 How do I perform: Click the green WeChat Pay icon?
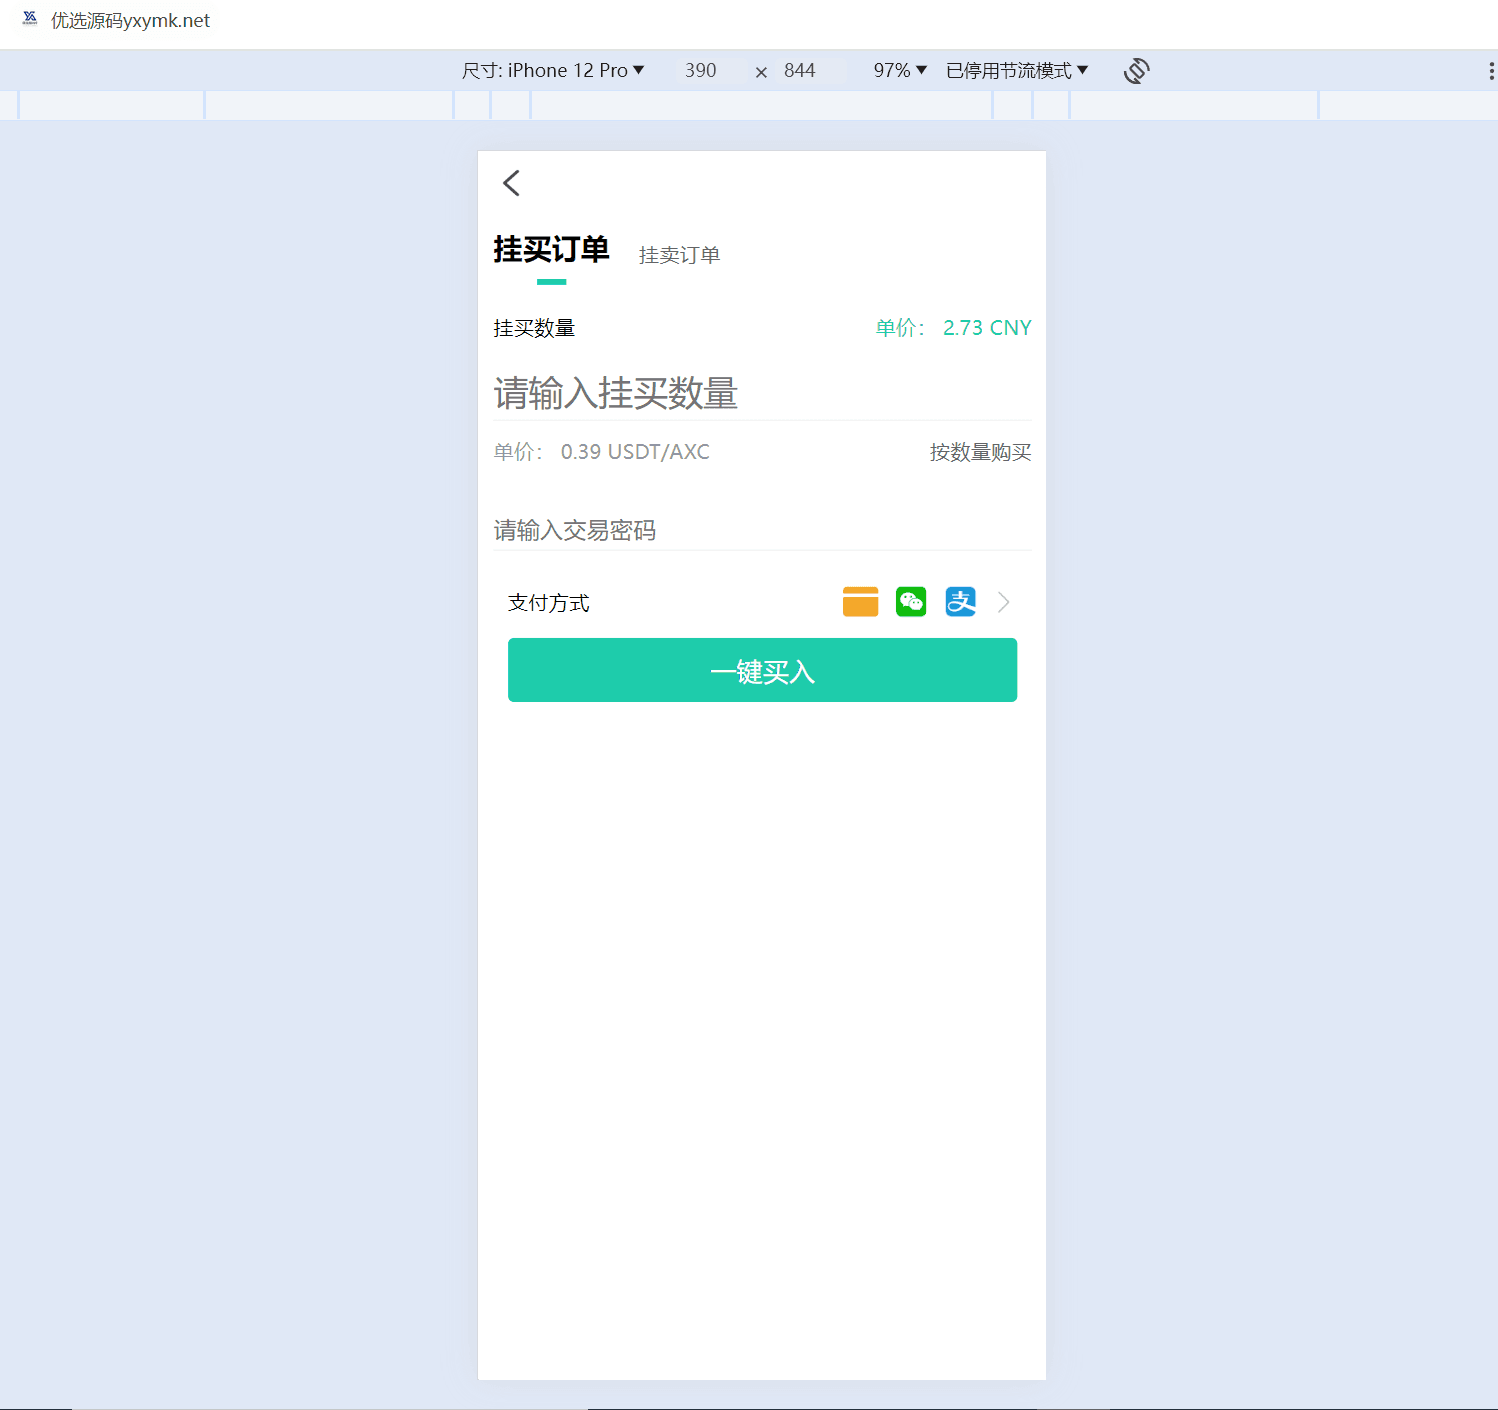pos(911,602)
